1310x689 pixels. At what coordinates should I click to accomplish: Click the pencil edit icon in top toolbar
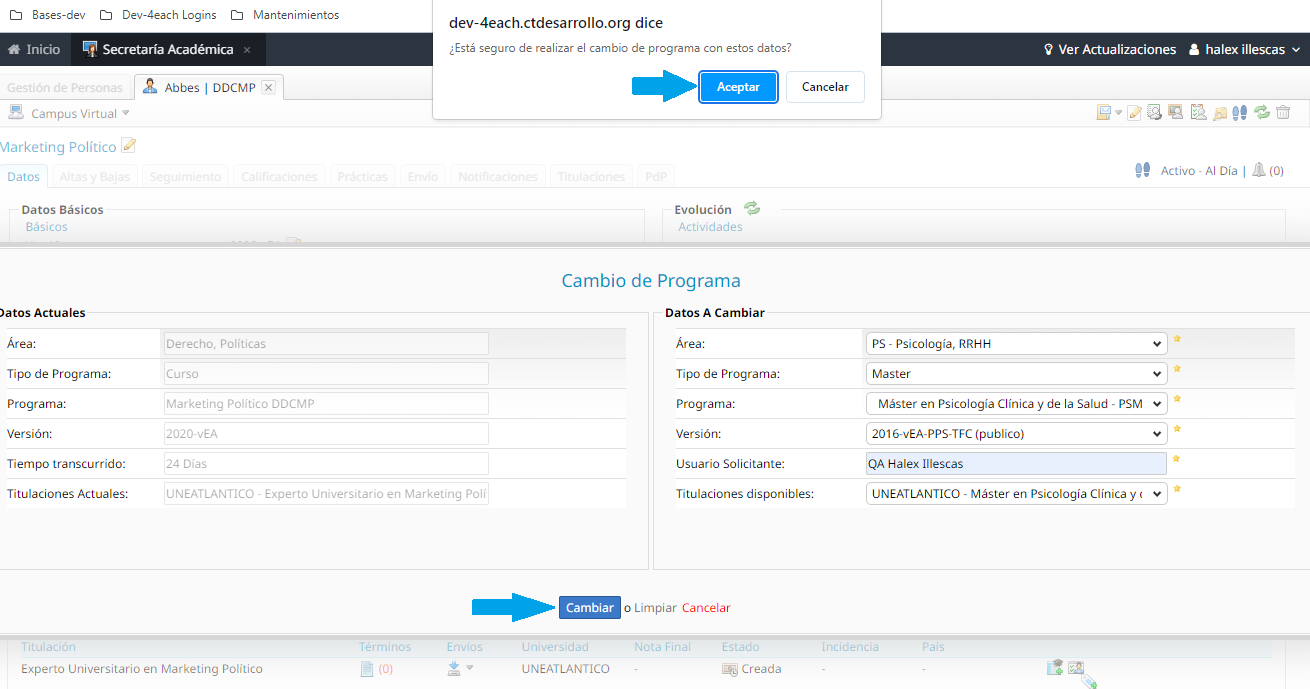tap(1134, 113)
